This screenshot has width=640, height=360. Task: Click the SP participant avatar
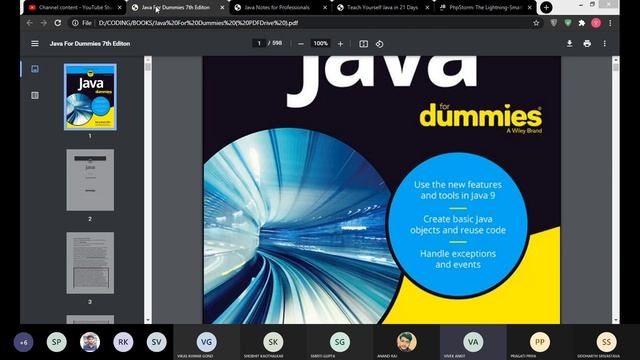click(57, 342)
